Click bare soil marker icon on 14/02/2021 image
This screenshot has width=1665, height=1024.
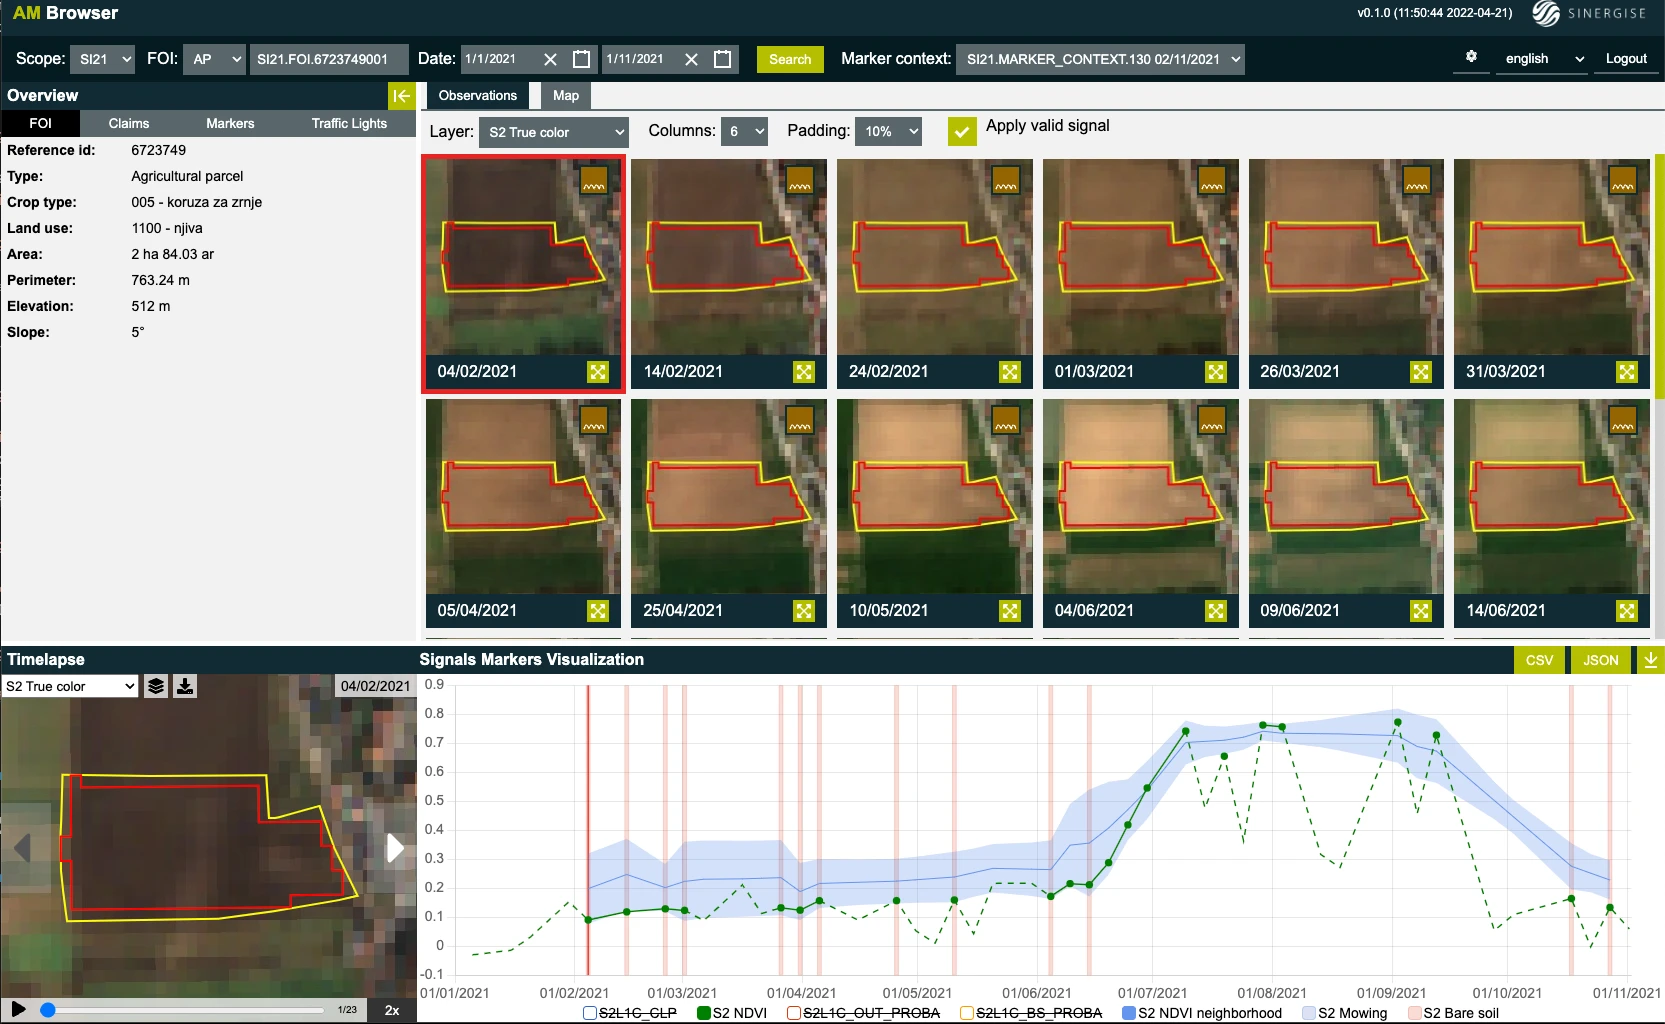[800, 181]
